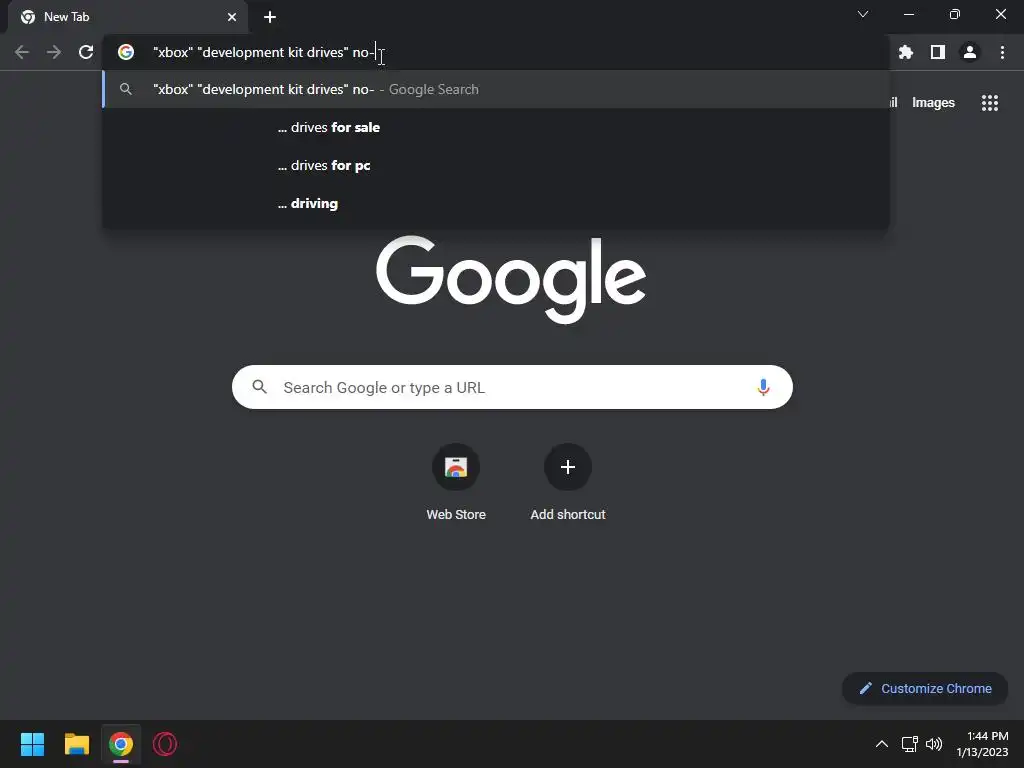The image size is (1024, 768).
Task: Click the Customize Chrome button
Action: (x=925, y=688)
